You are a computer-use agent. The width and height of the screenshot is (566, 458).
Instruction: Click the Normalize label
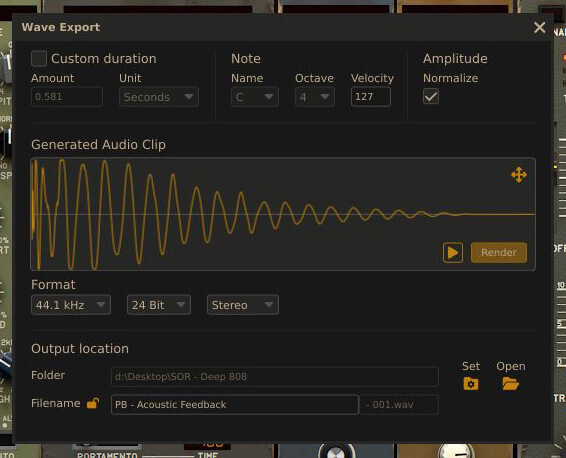click(x=450, y=78)
